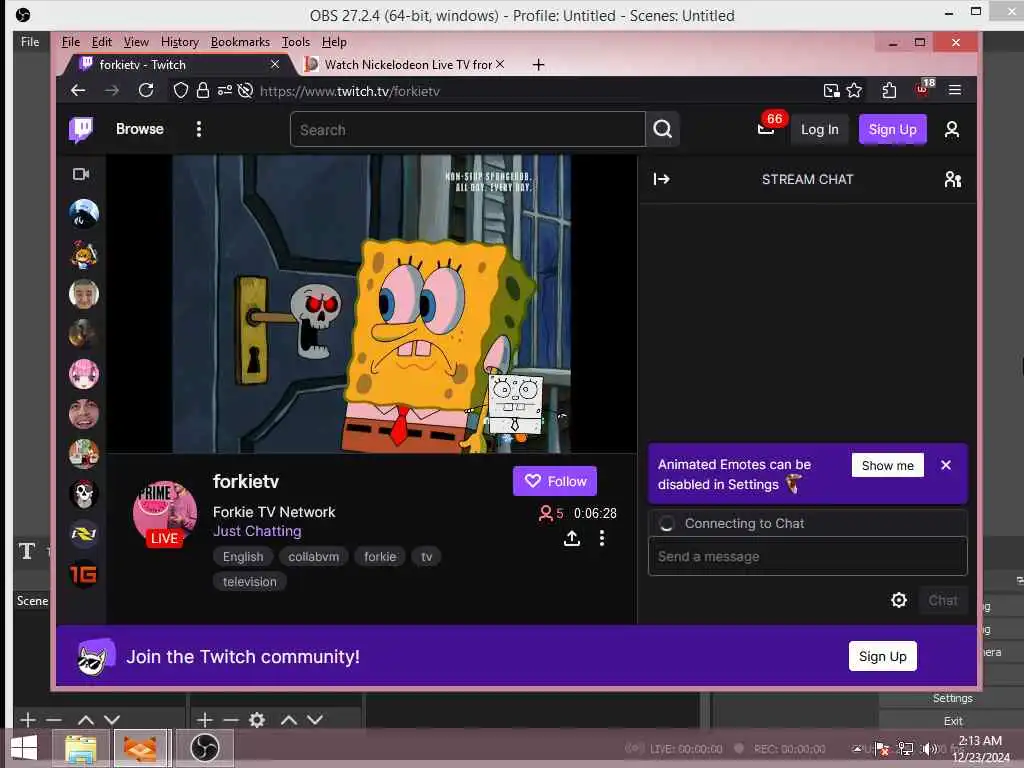Image resolution: width=1024 pixels, height=768 pixels.
Task: Click the site padlock security icon
Action: [x=203, y=90]
